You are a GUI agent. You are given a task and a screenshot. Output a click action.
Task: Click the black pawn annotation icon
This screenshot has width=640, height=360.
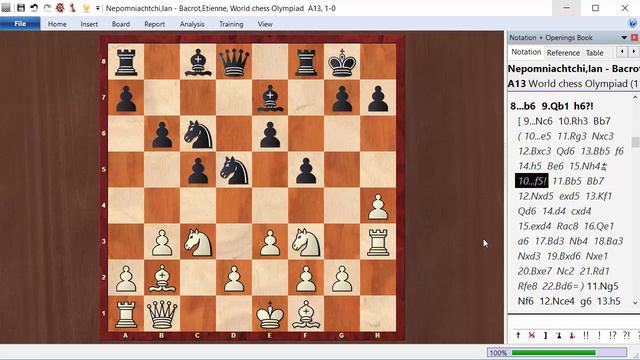click(559, 335)
